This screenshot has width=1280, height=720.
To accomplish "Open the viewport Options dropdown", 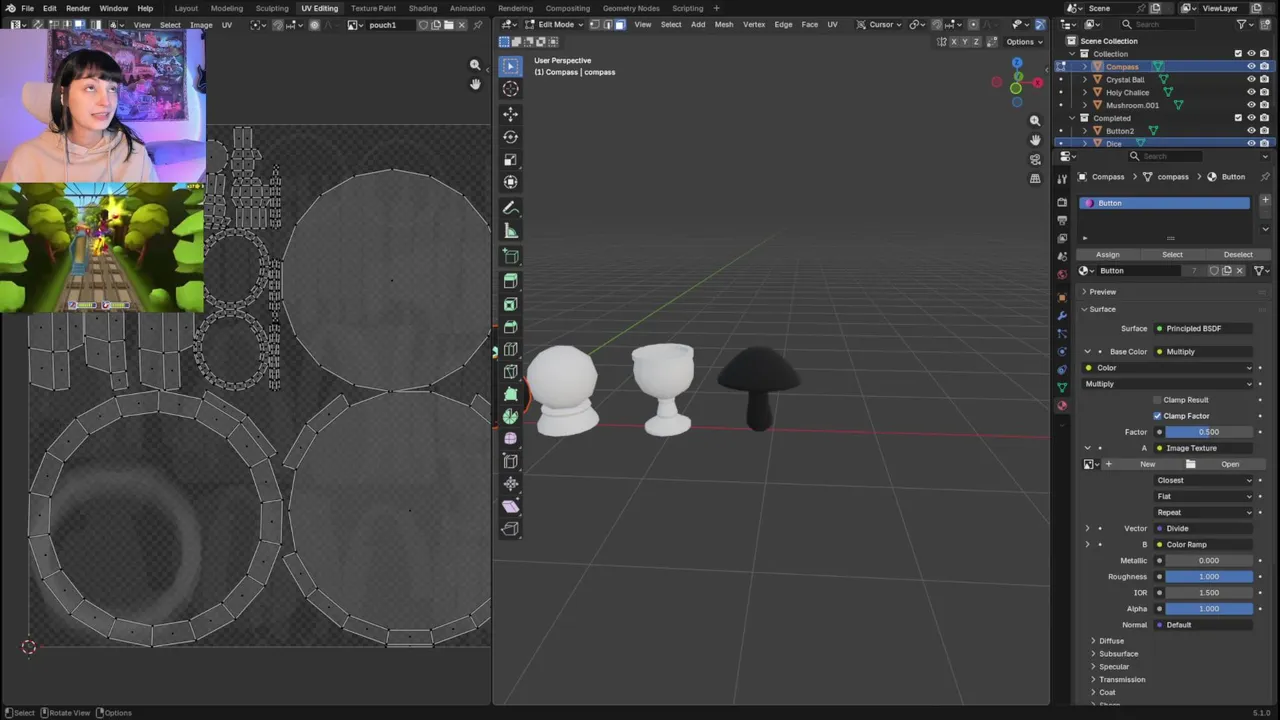I will click(x=1024, y=42).
